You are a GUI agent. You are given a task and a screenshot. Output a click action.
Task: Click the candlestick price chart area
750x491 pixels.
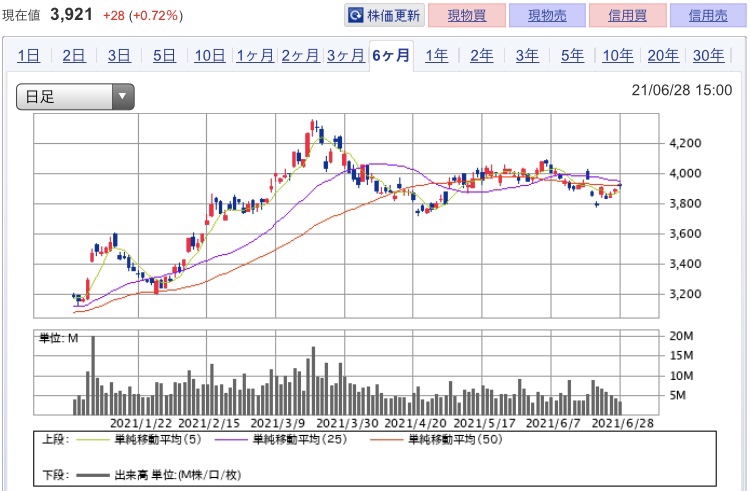point(346,216)
